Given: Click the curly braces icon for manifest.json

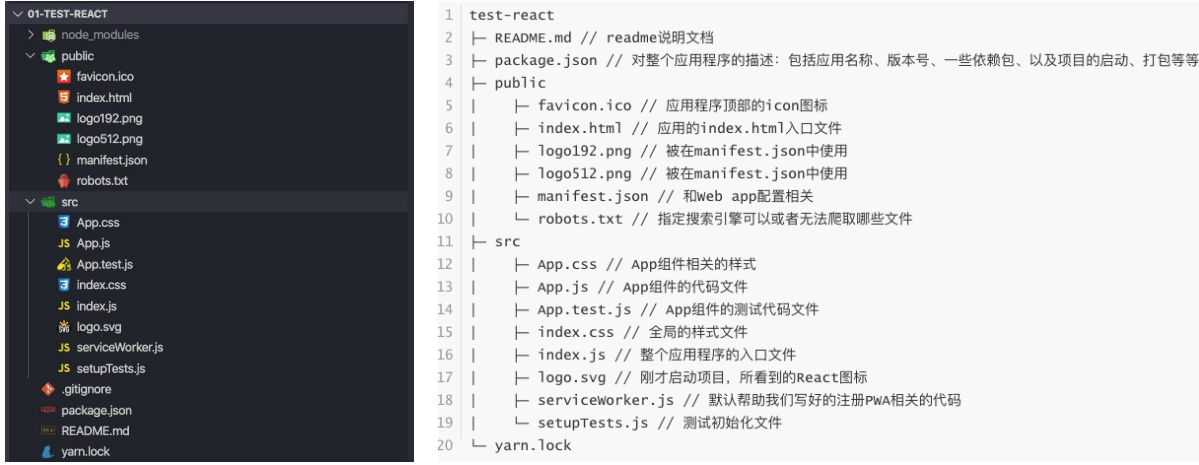Looking at the screenshot, I should [64, 160].
